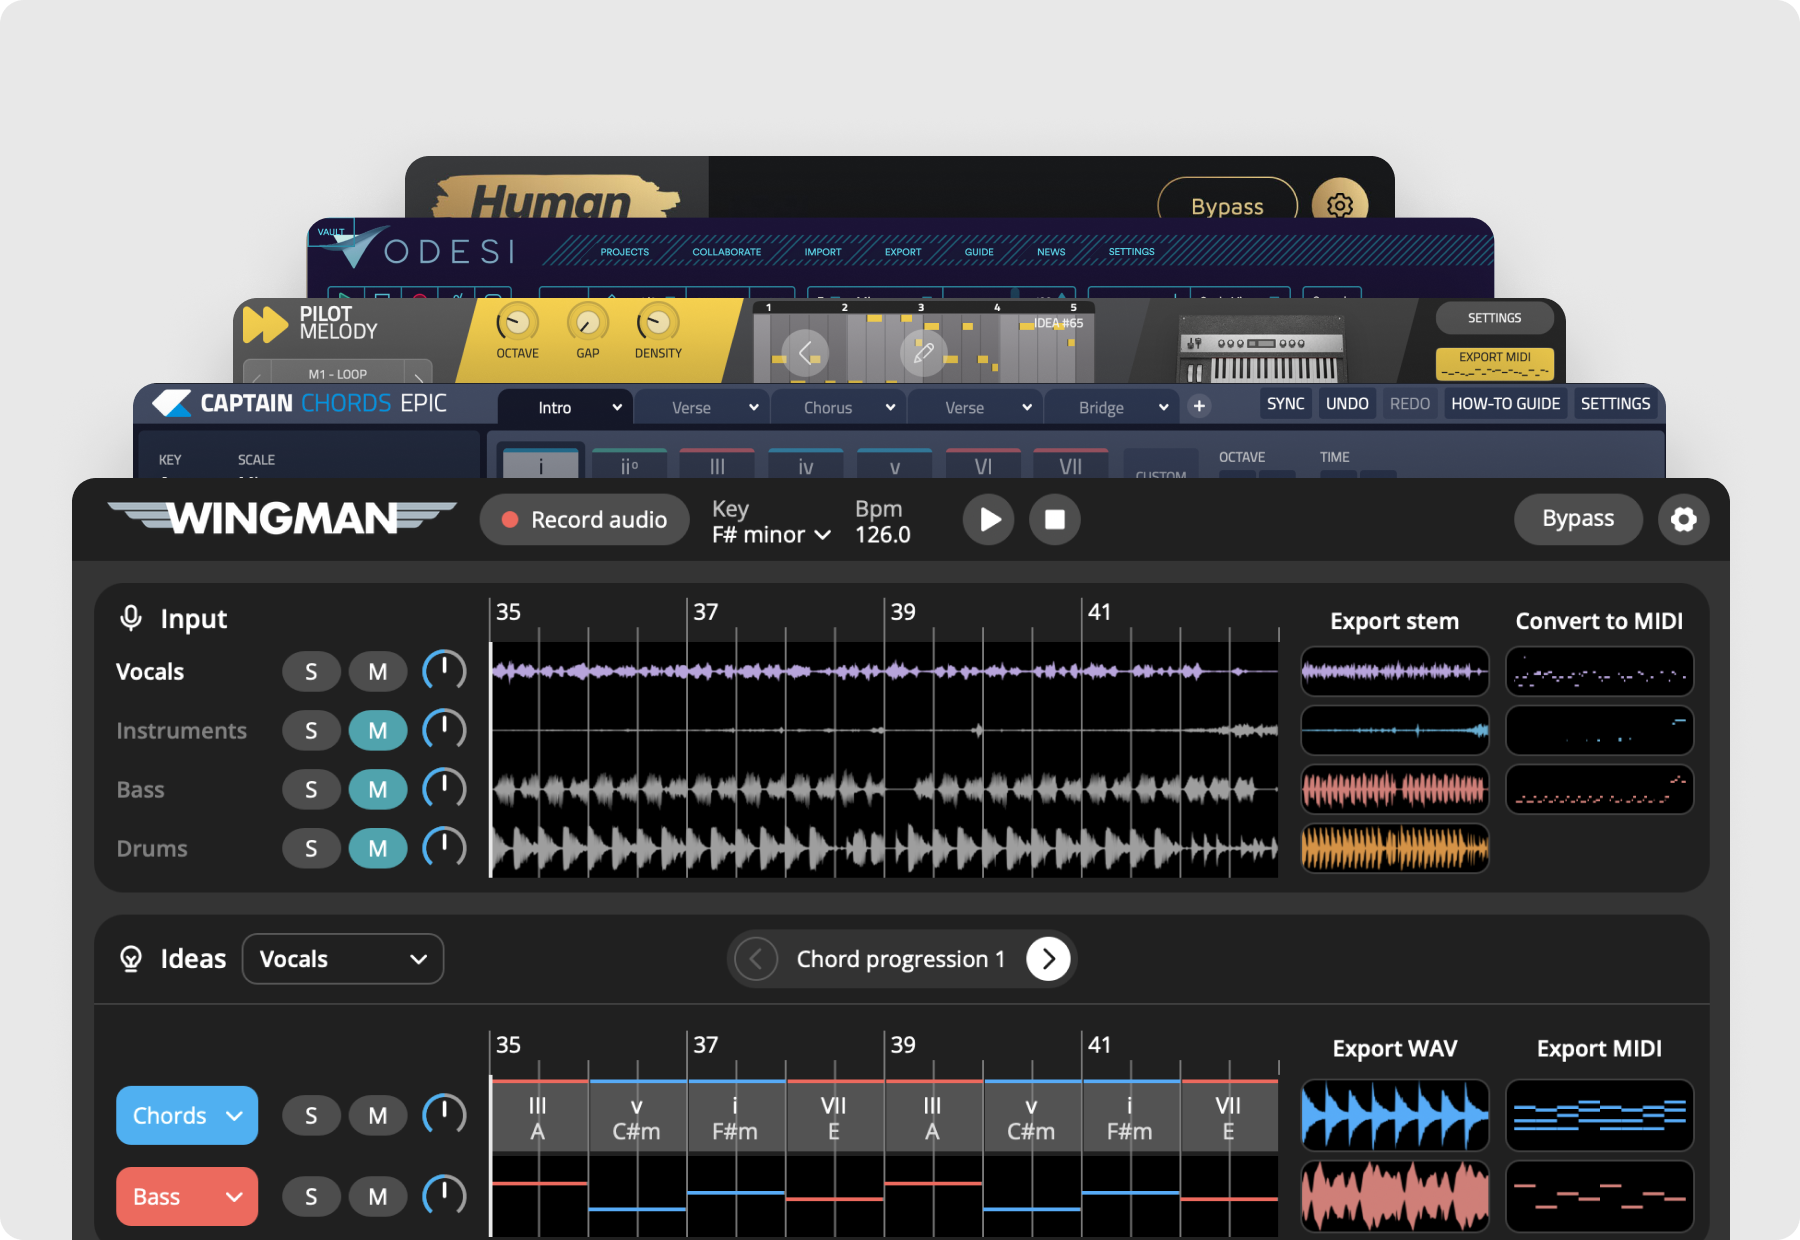
Task: Open the blue Chords dropdown
Action: coord(187,1115)
